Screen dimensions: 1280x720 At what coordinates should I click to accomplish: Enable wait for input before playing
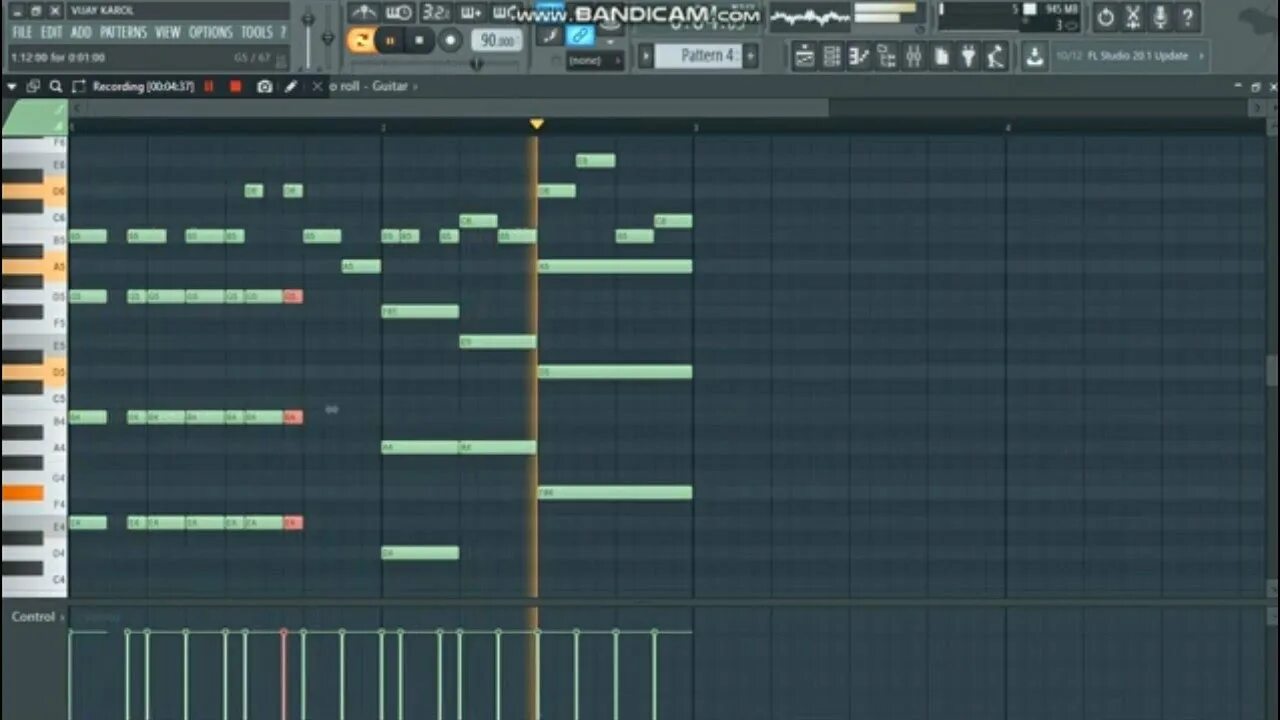399,13
